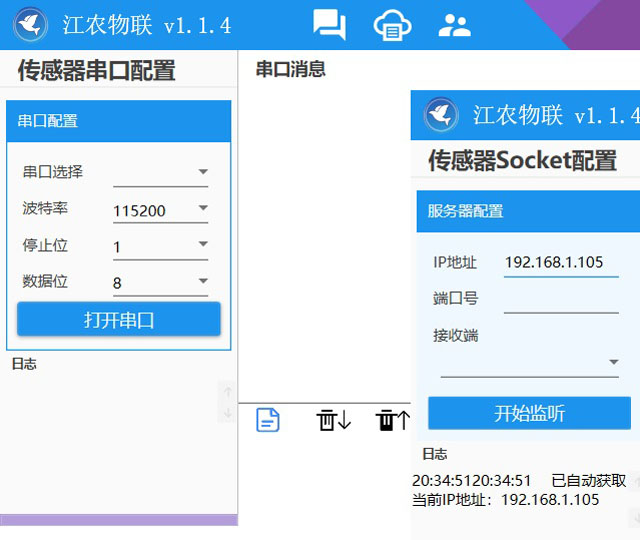Open the 数据位 dropdown showing 8

(160, 282)
